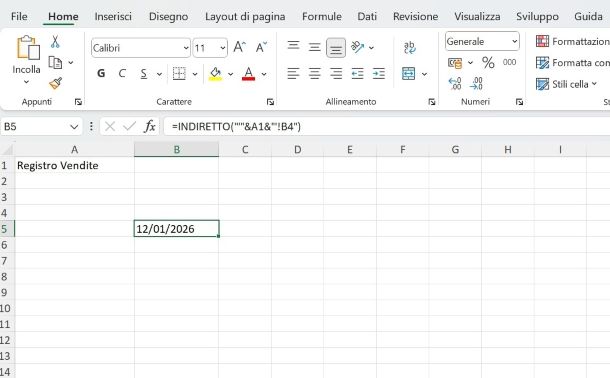Screen dimensions: 610x378
Task: Open currency format dropdown arrow
Action: pos(470,63)
